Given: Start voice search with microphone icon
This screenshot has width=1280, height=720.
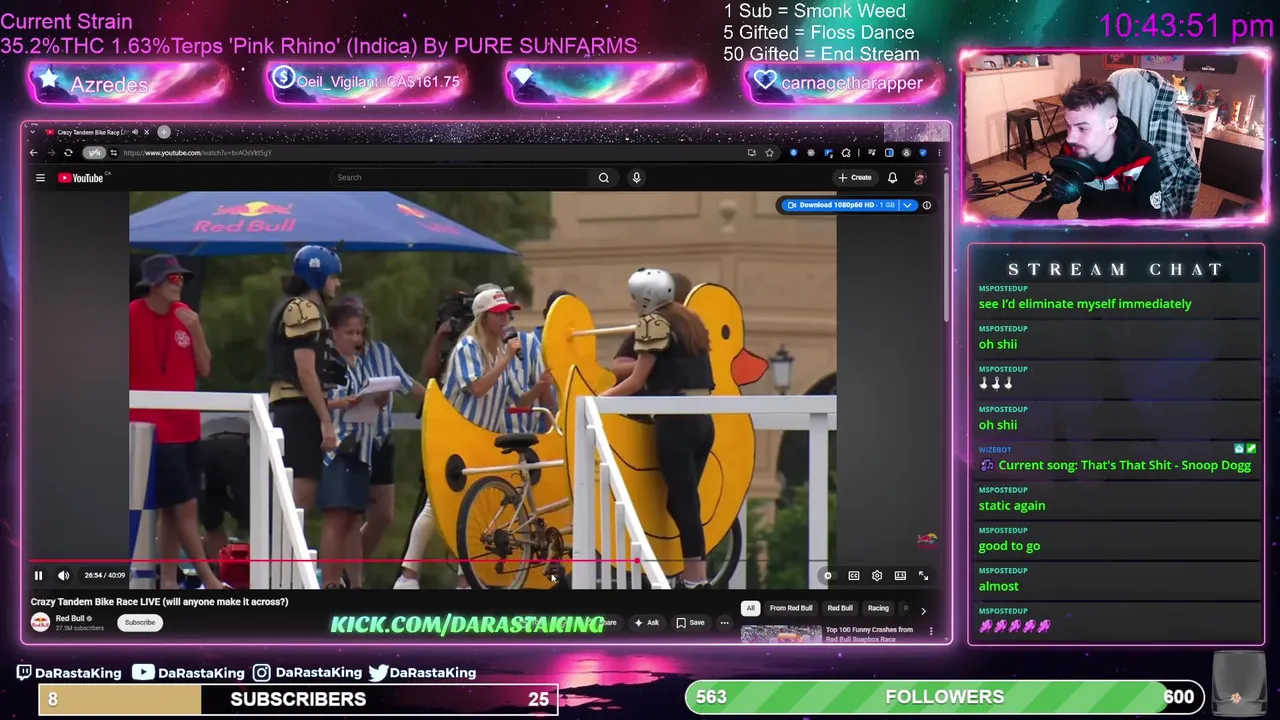Looking at the screenshot, I should (x=636, y=177).
